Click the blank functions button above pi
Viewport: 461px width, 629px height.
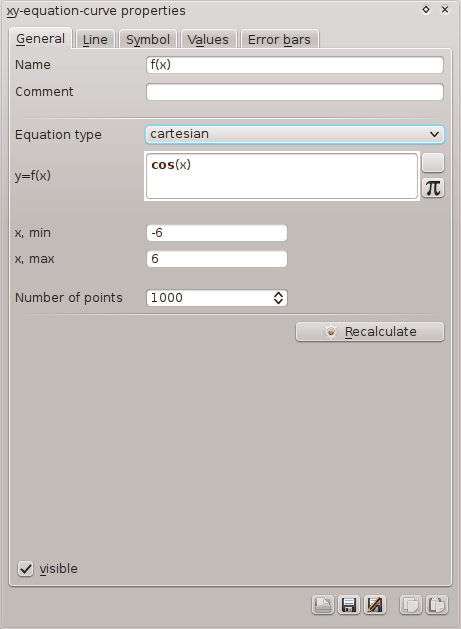[x=433, y=163]
